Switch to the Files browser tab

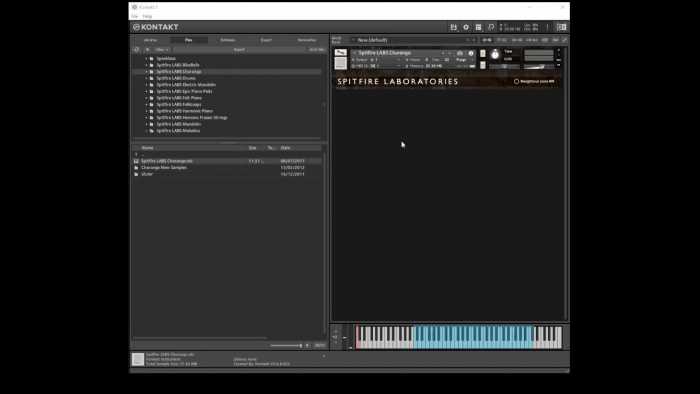coord(189,40)
